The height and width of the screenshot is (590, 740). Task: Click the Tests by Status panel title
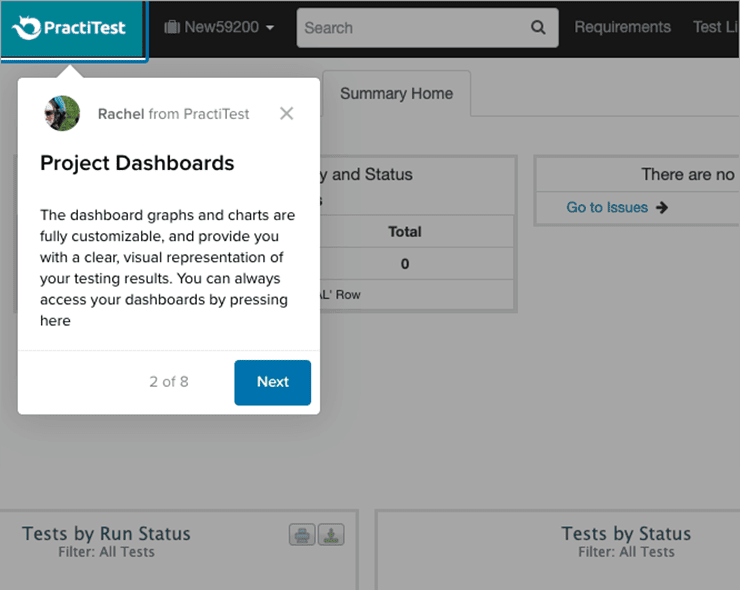(625, 533)
